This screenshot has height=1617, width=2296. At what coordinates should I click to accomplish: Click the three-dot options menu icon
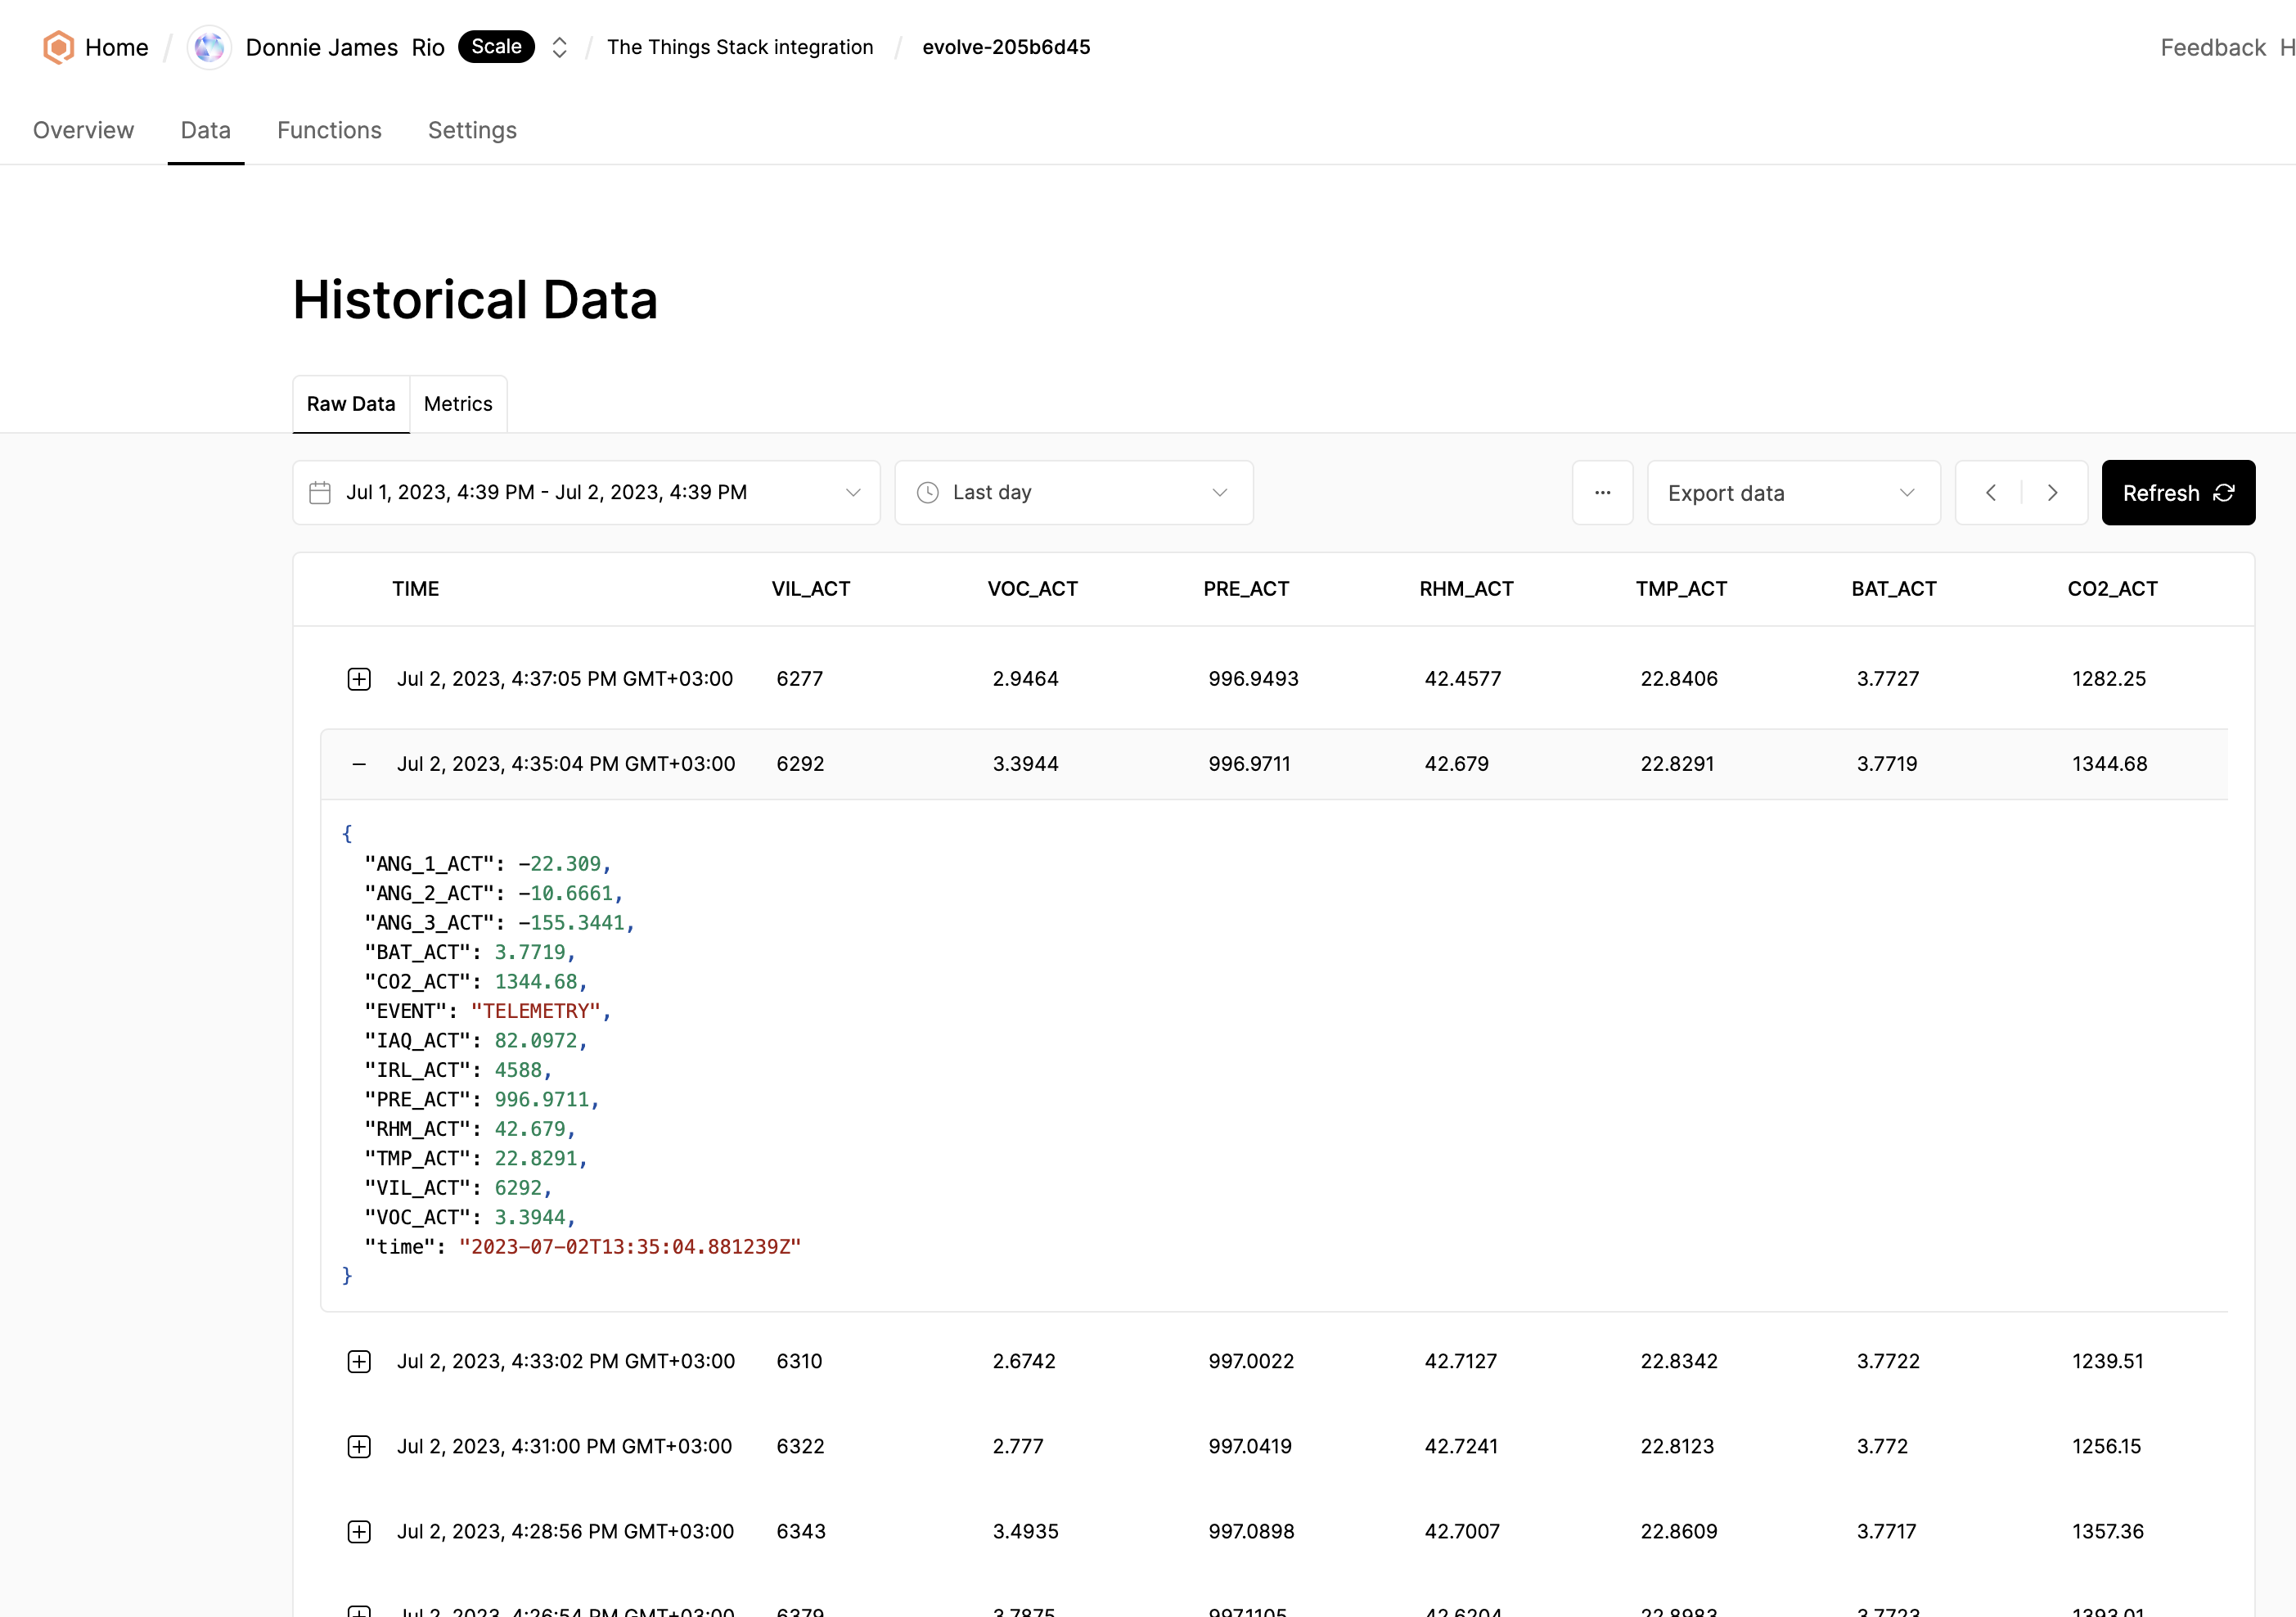tap(1605, 492)
